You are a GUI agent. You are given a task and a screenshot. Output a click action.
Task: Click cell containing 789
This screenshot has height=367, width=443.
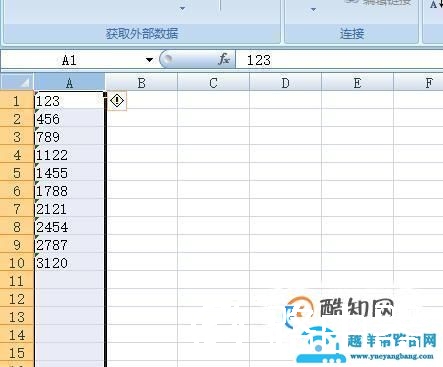click(69, 136)
